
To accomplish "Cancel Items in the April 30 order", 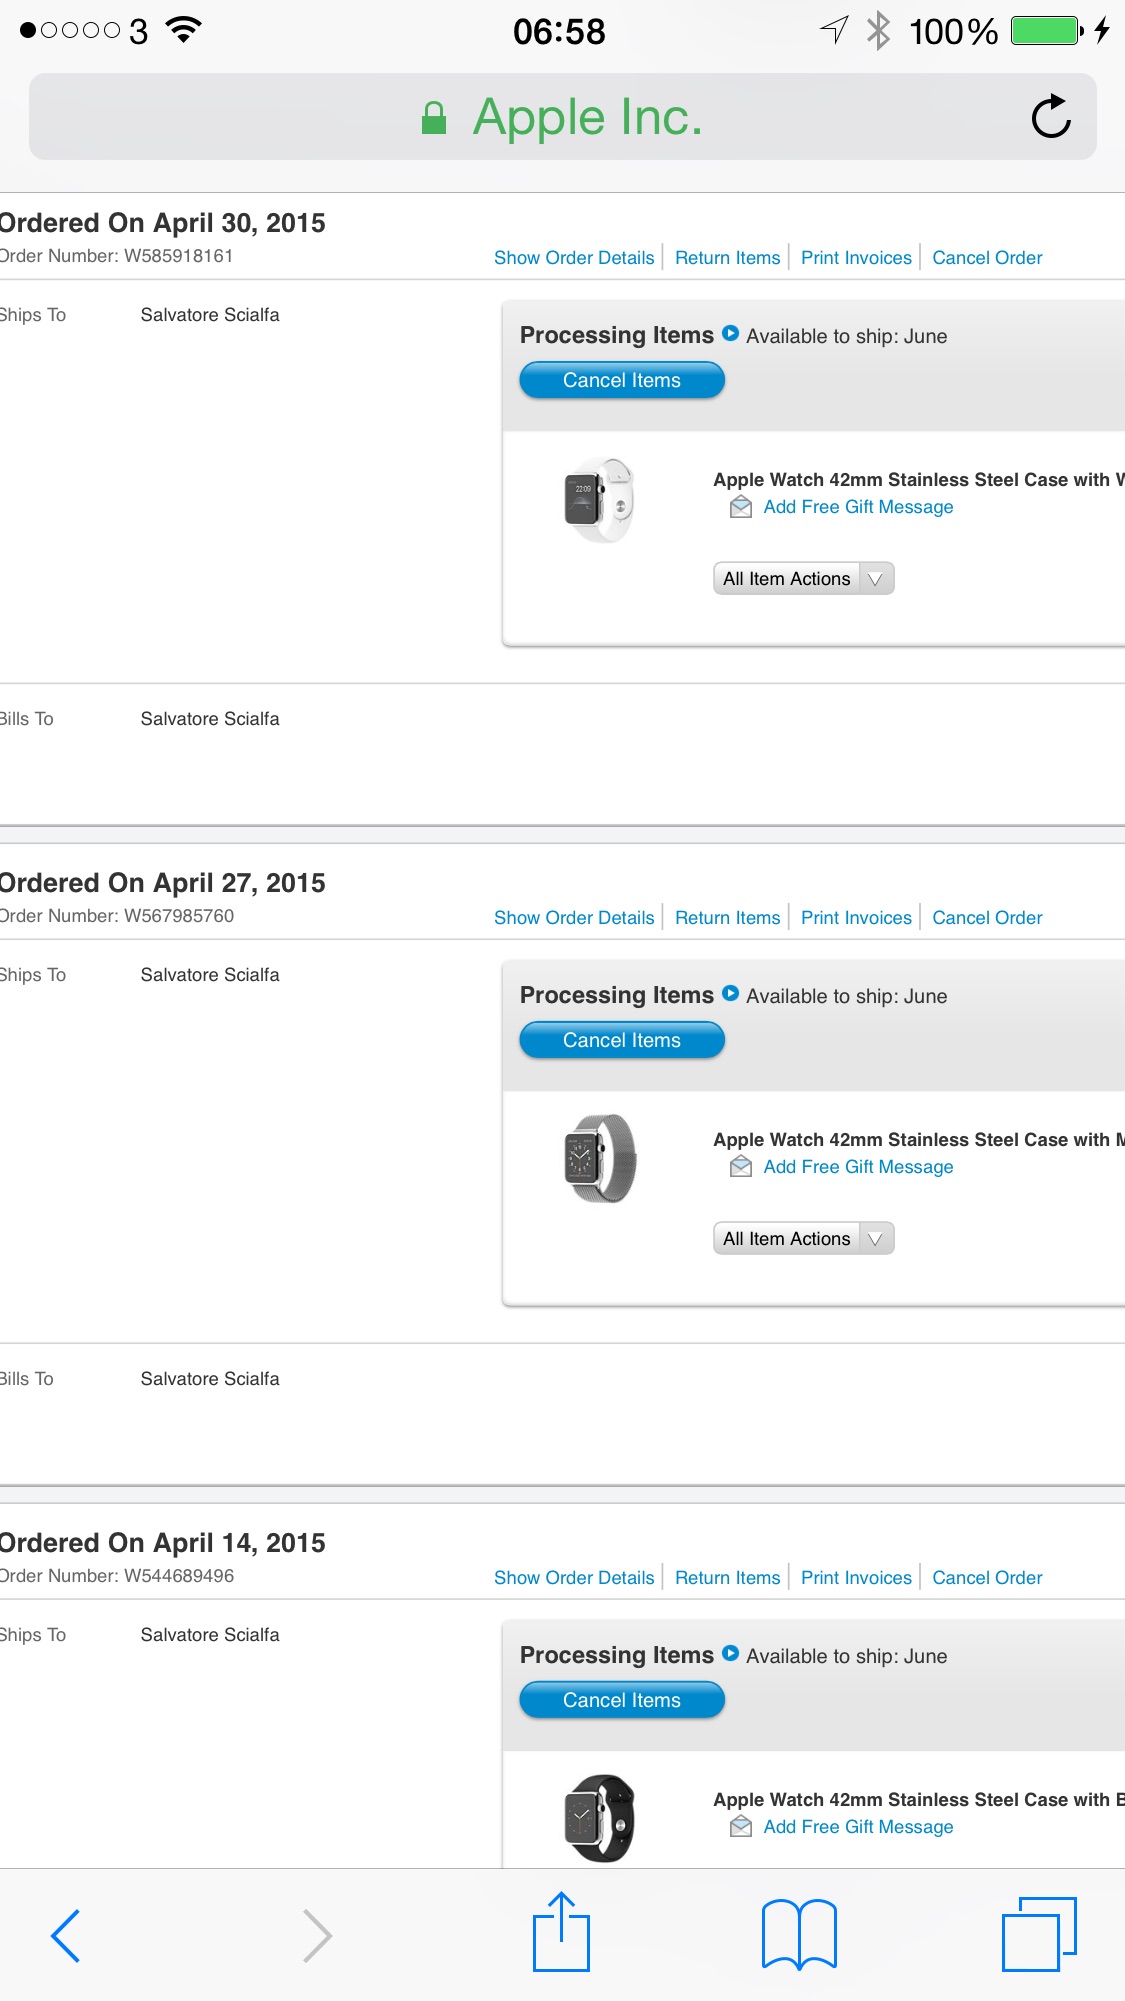I will coord(622,380).
